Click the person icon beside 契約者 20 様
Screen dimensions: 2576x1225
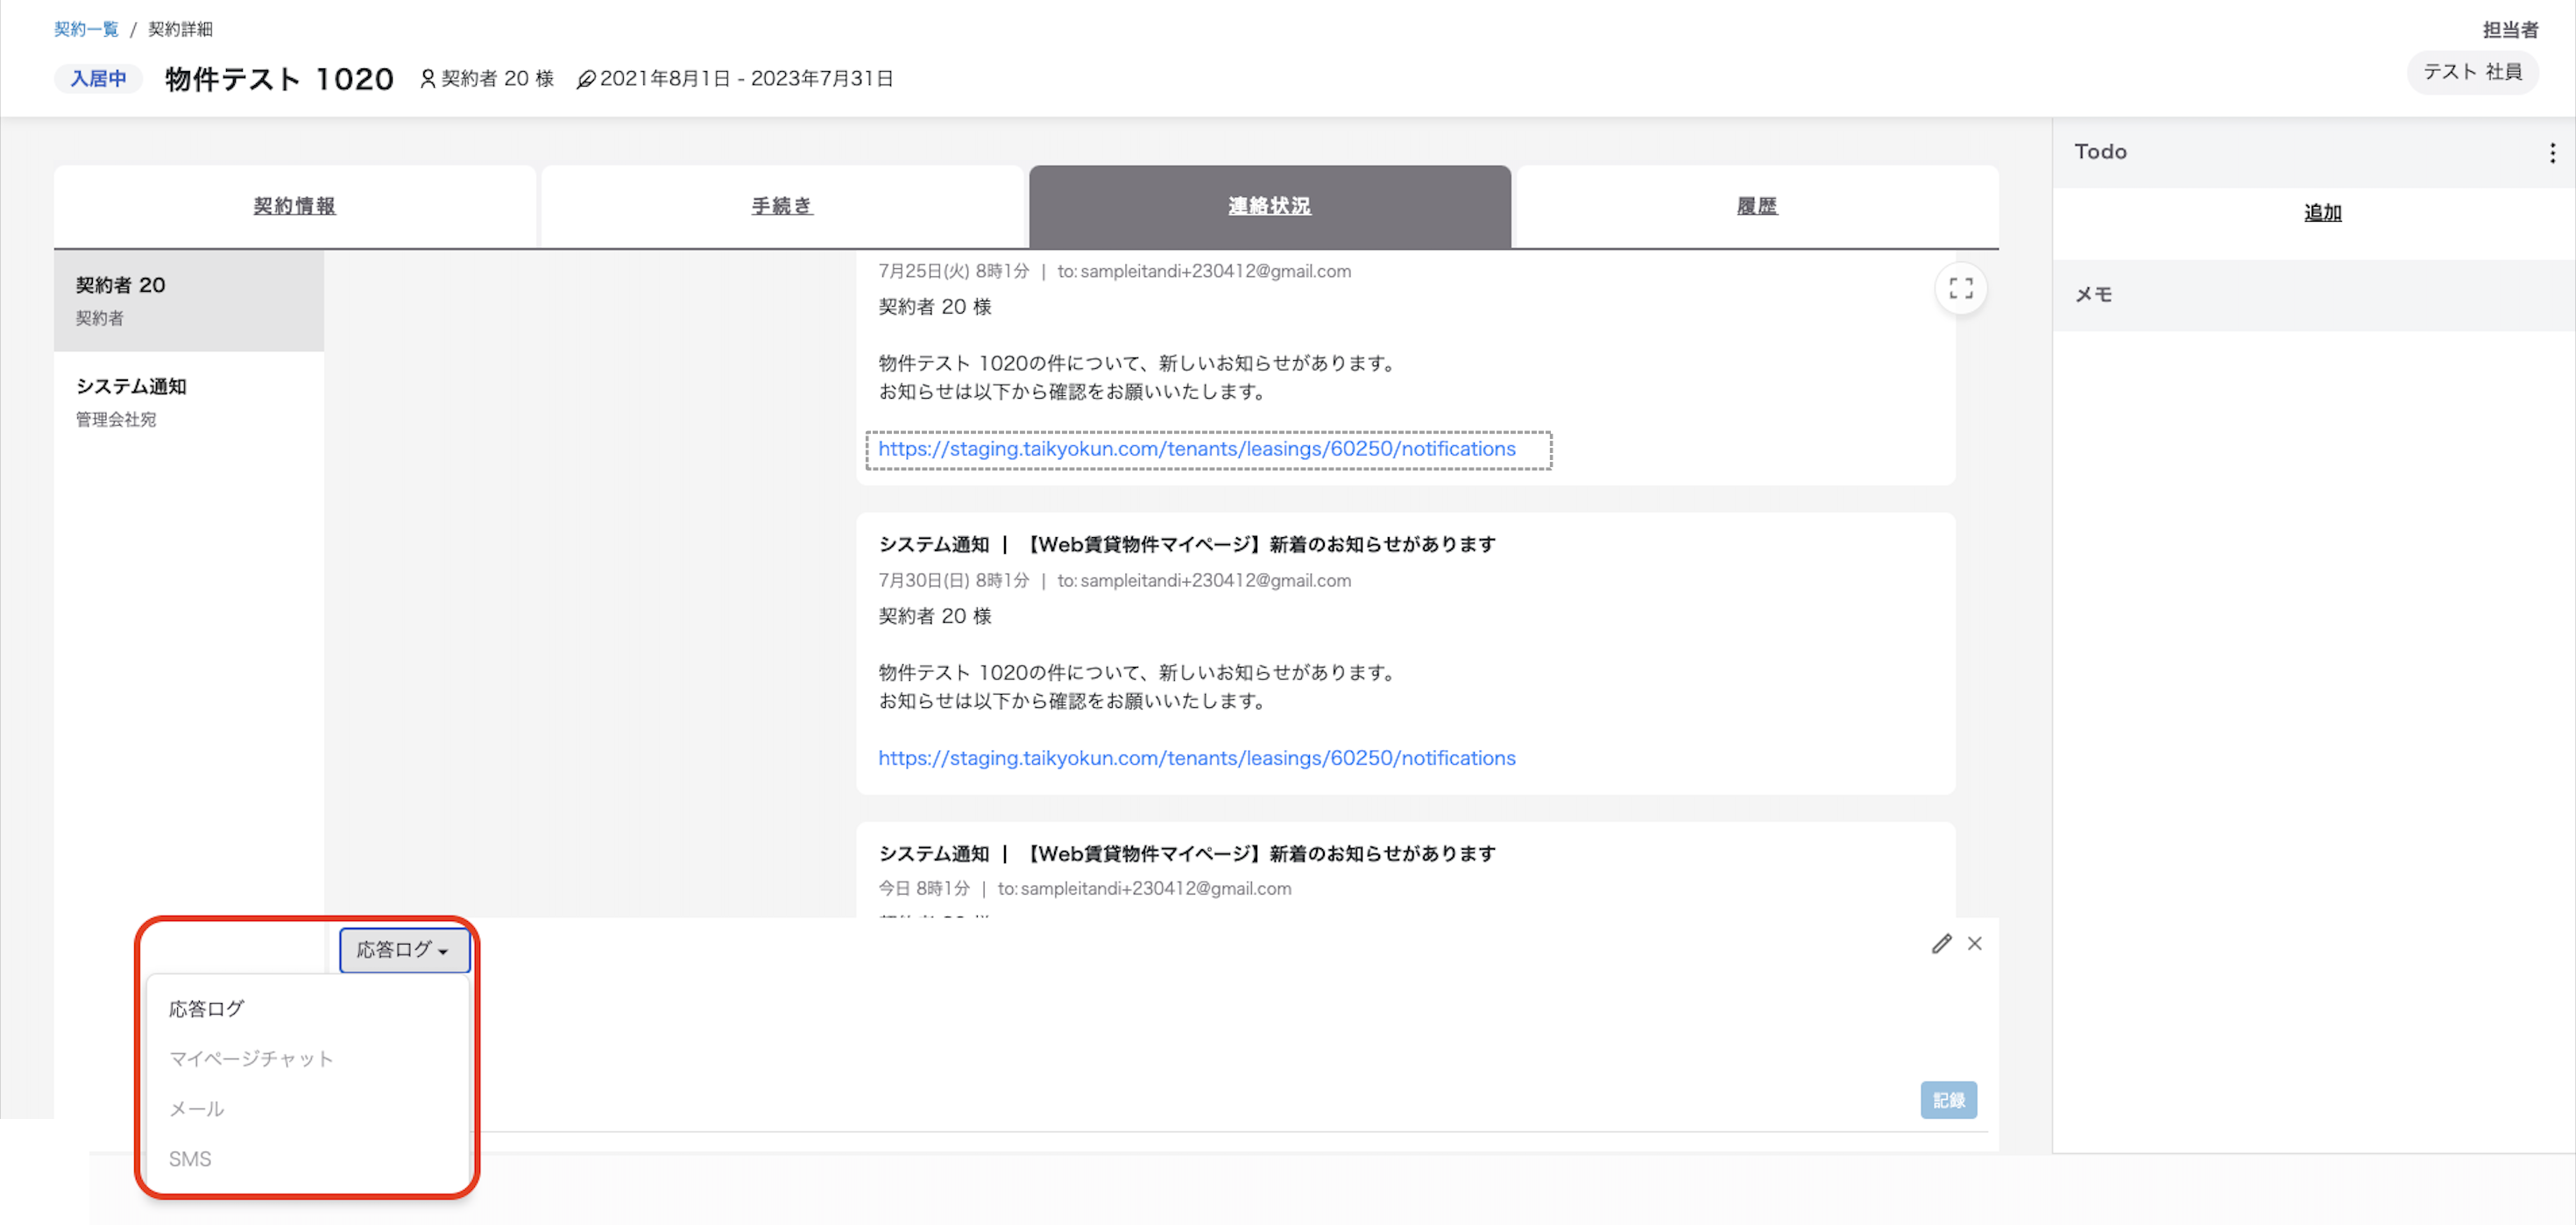[x=427, y=78]
